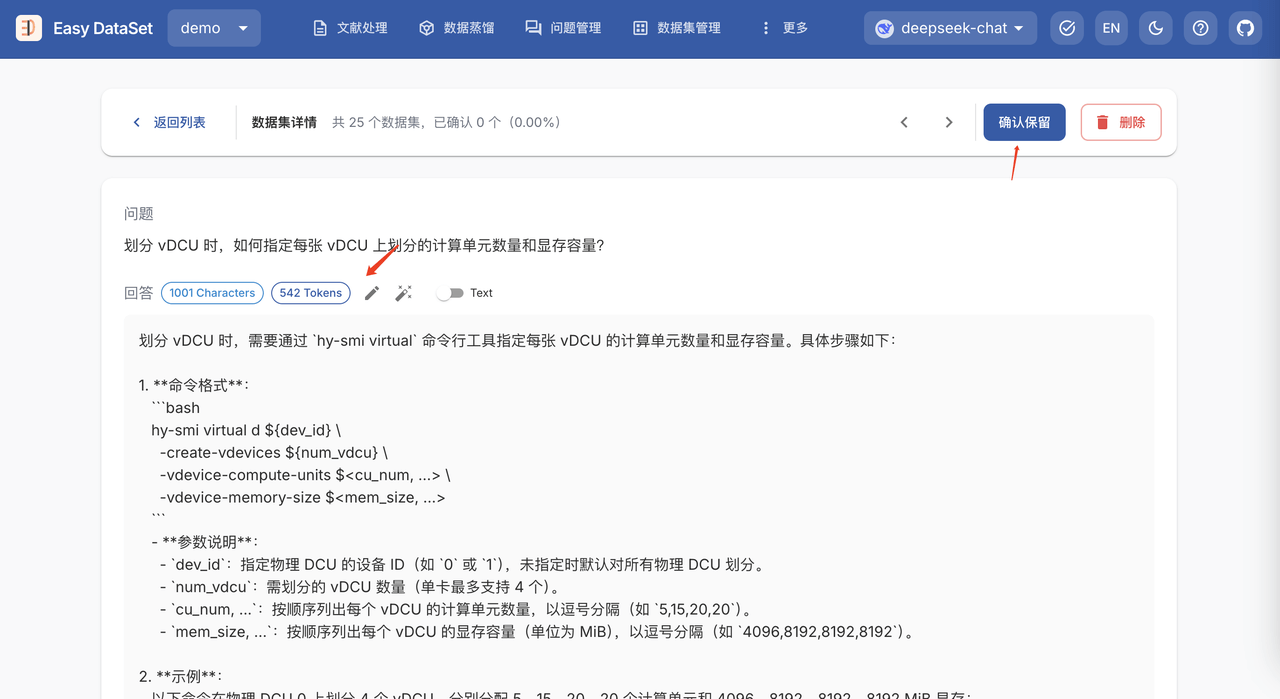Click the 问题 label
1280x699 pixels.
click(139, 214)
